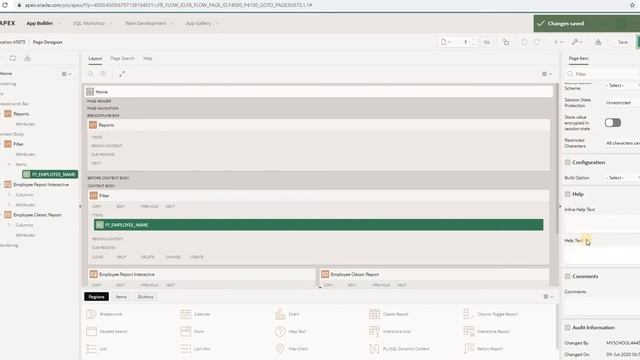Viewport: 640px width, 360px height.
Task: Open the layout menu dropdown at the right
Action: pos(547,74)
